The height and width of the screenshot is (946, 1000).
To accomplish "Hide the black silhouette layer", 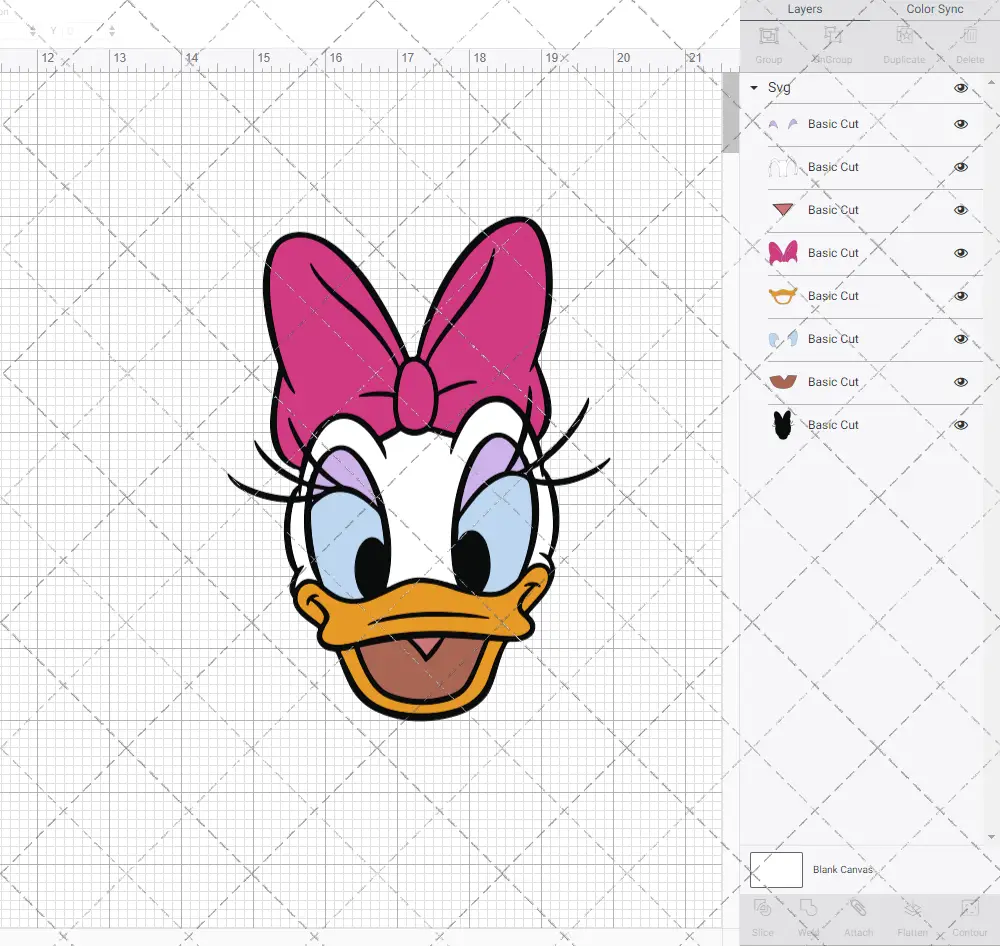I will point(960,425).
